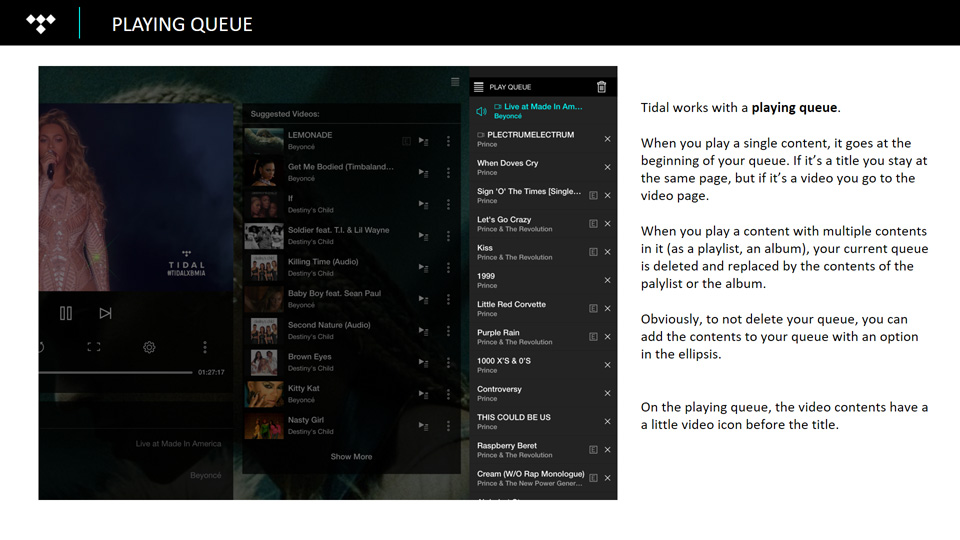Click explicit badge on Purple Rain
Image resolution: width=960 pixels, height=540 pixels.
pos(593,337)
